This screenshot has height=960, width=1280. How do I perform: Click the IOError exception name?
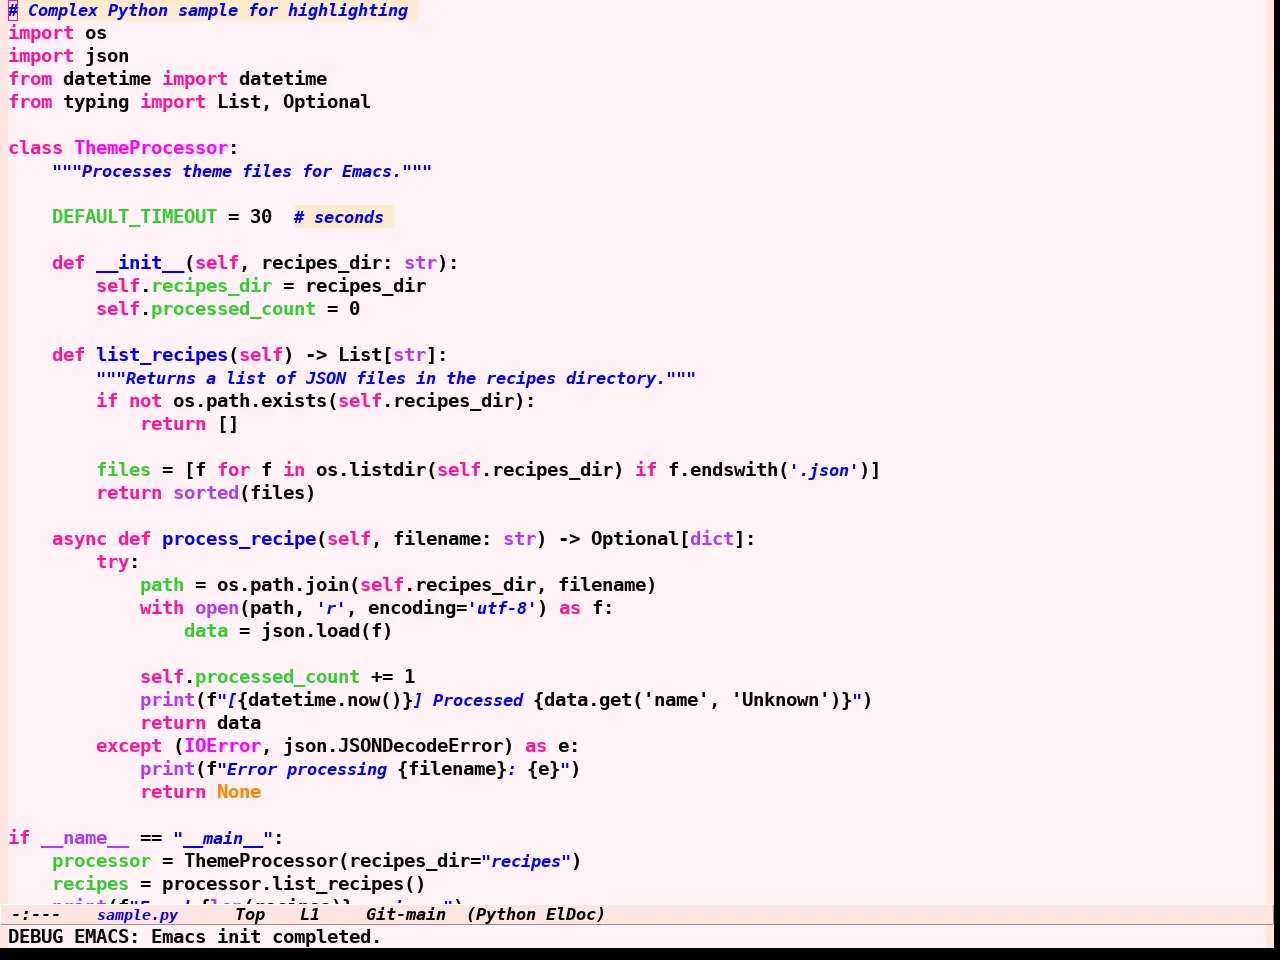point(222,746)
